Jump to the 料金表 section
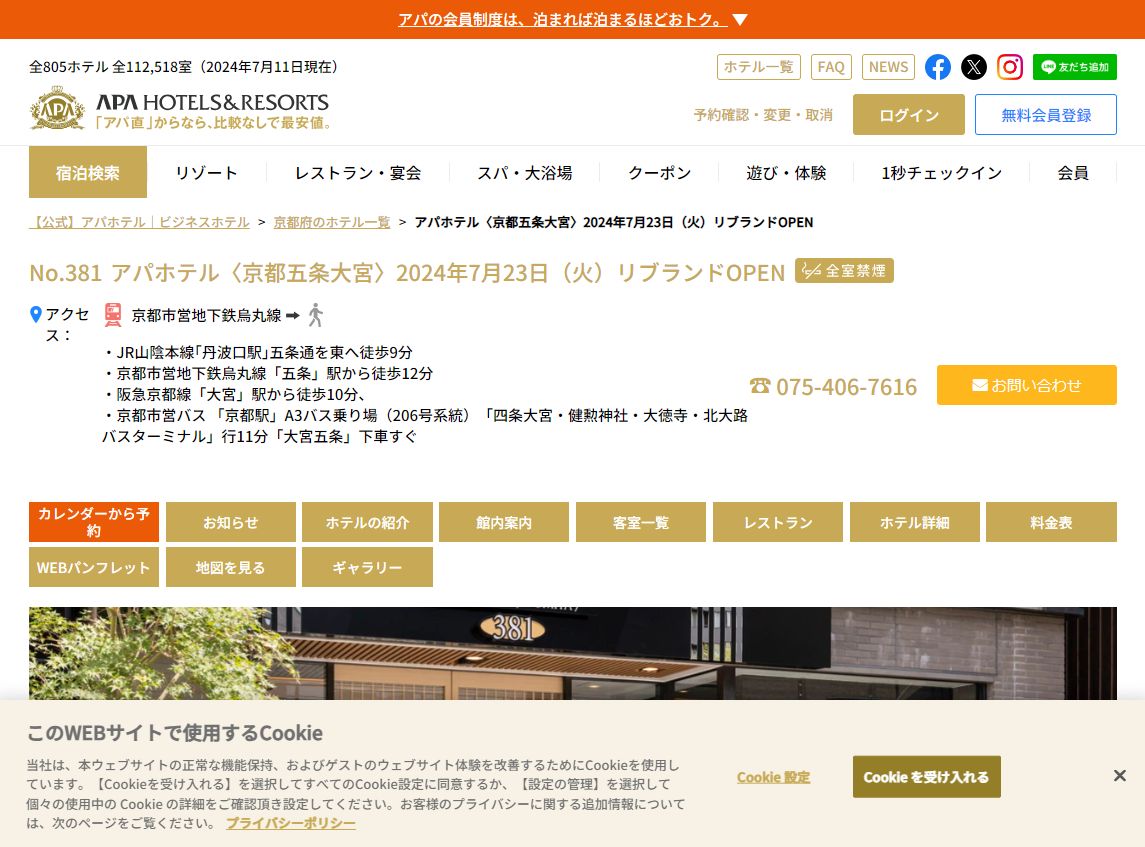Screen dimensions: 1145x847 point(1052,522)
